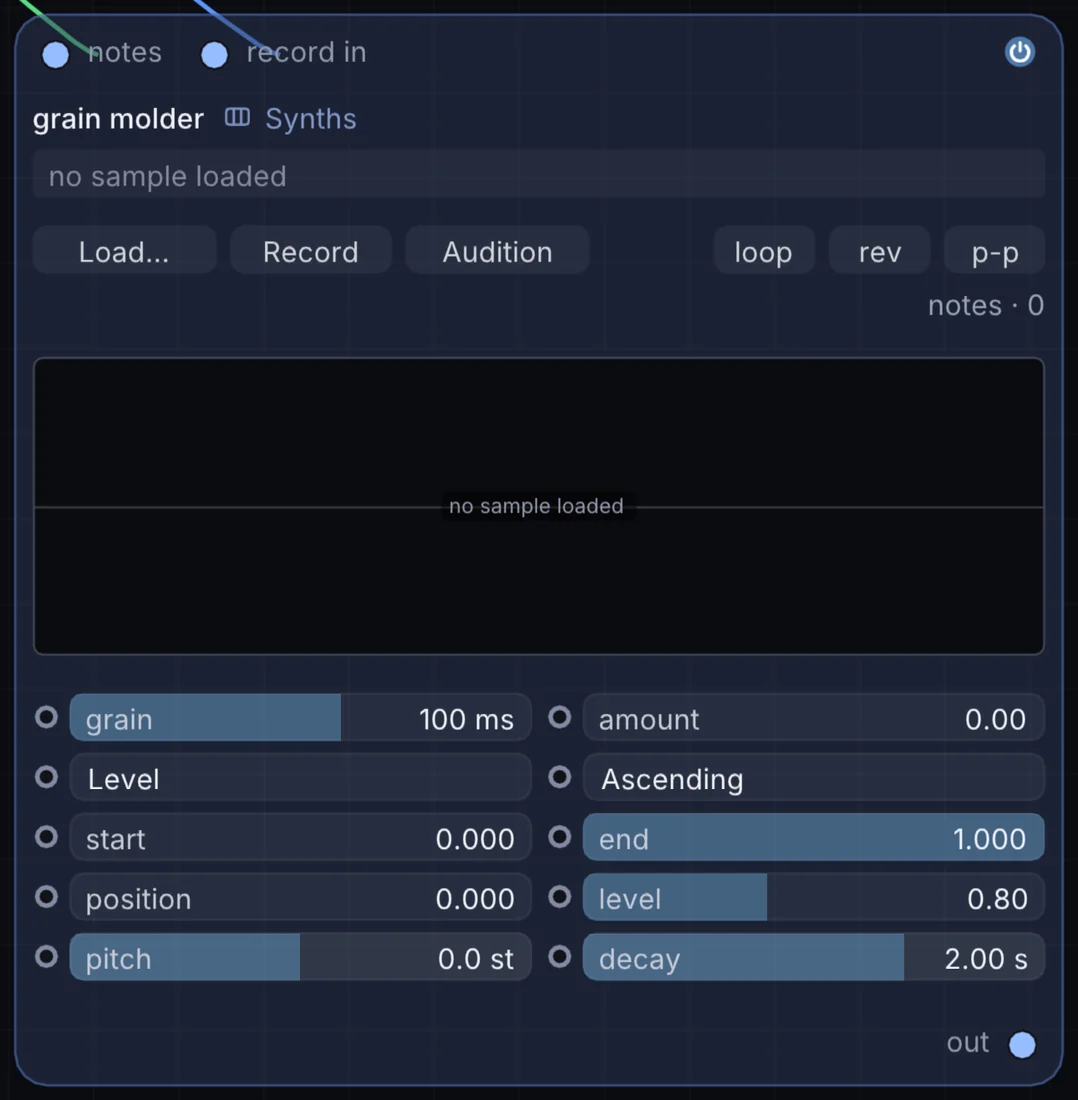Click the record in input port
The image size is (1078, 1100).
pos(214,55)
